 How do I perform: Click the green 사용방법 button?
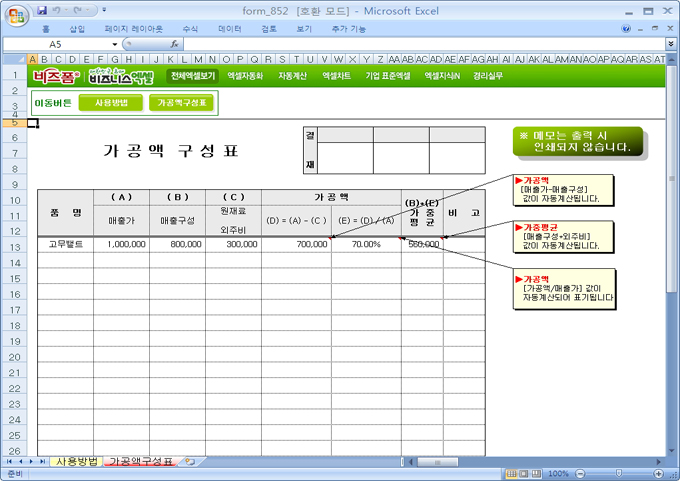click(x=111, y=102)
